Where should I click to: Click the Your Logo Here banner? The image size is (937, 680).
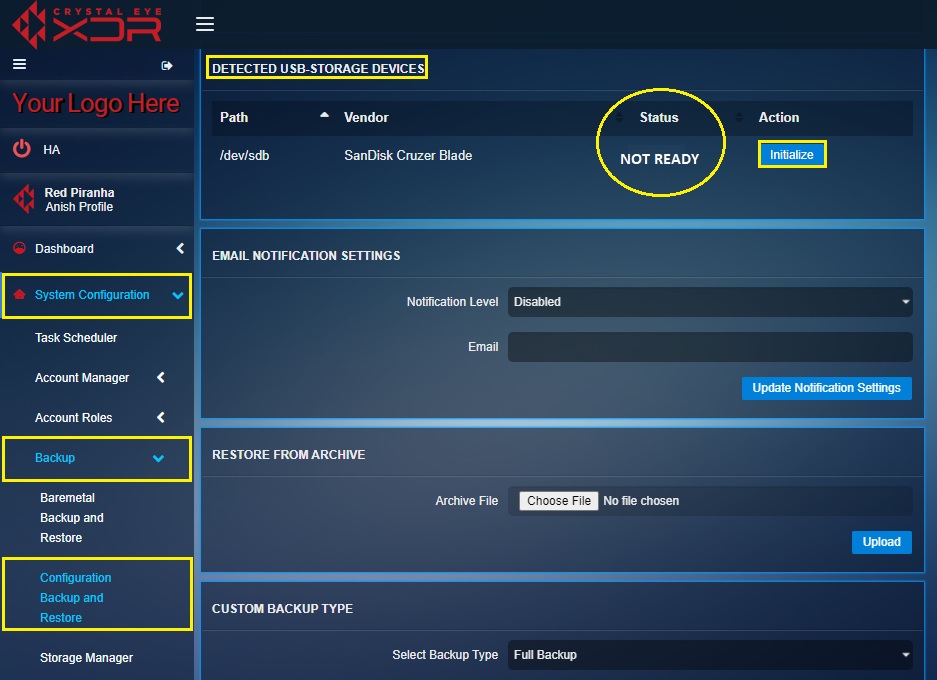[x=96, y=103]
